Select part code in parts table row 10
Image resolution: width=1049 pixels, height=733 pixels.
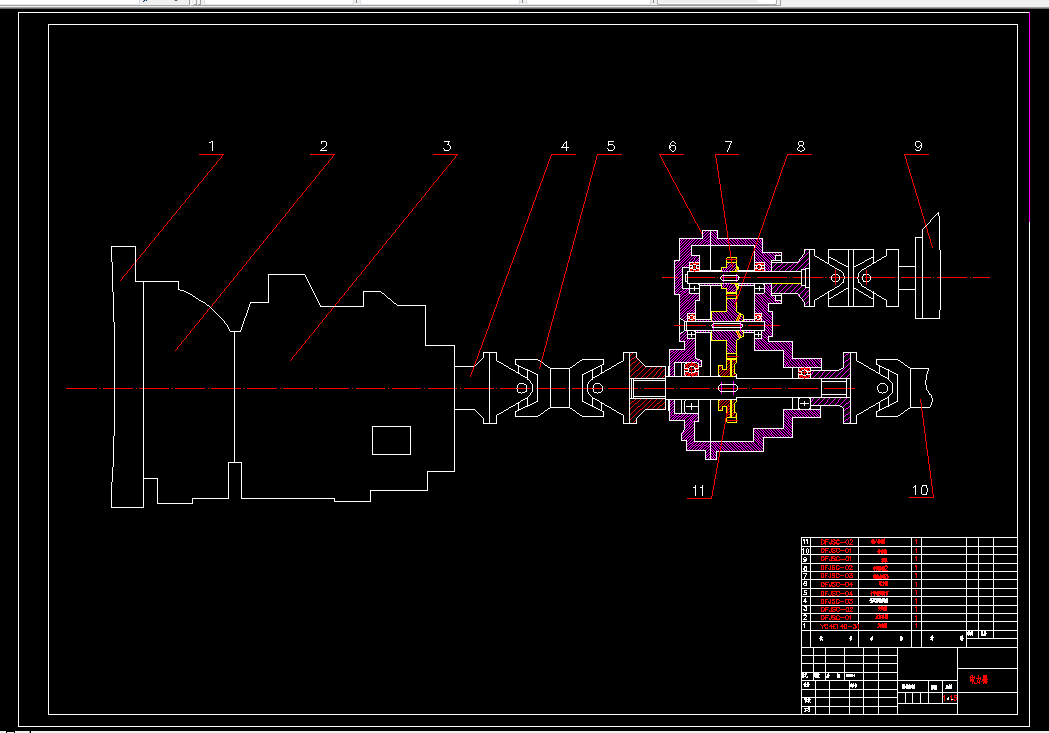click(x=836, y=550)
